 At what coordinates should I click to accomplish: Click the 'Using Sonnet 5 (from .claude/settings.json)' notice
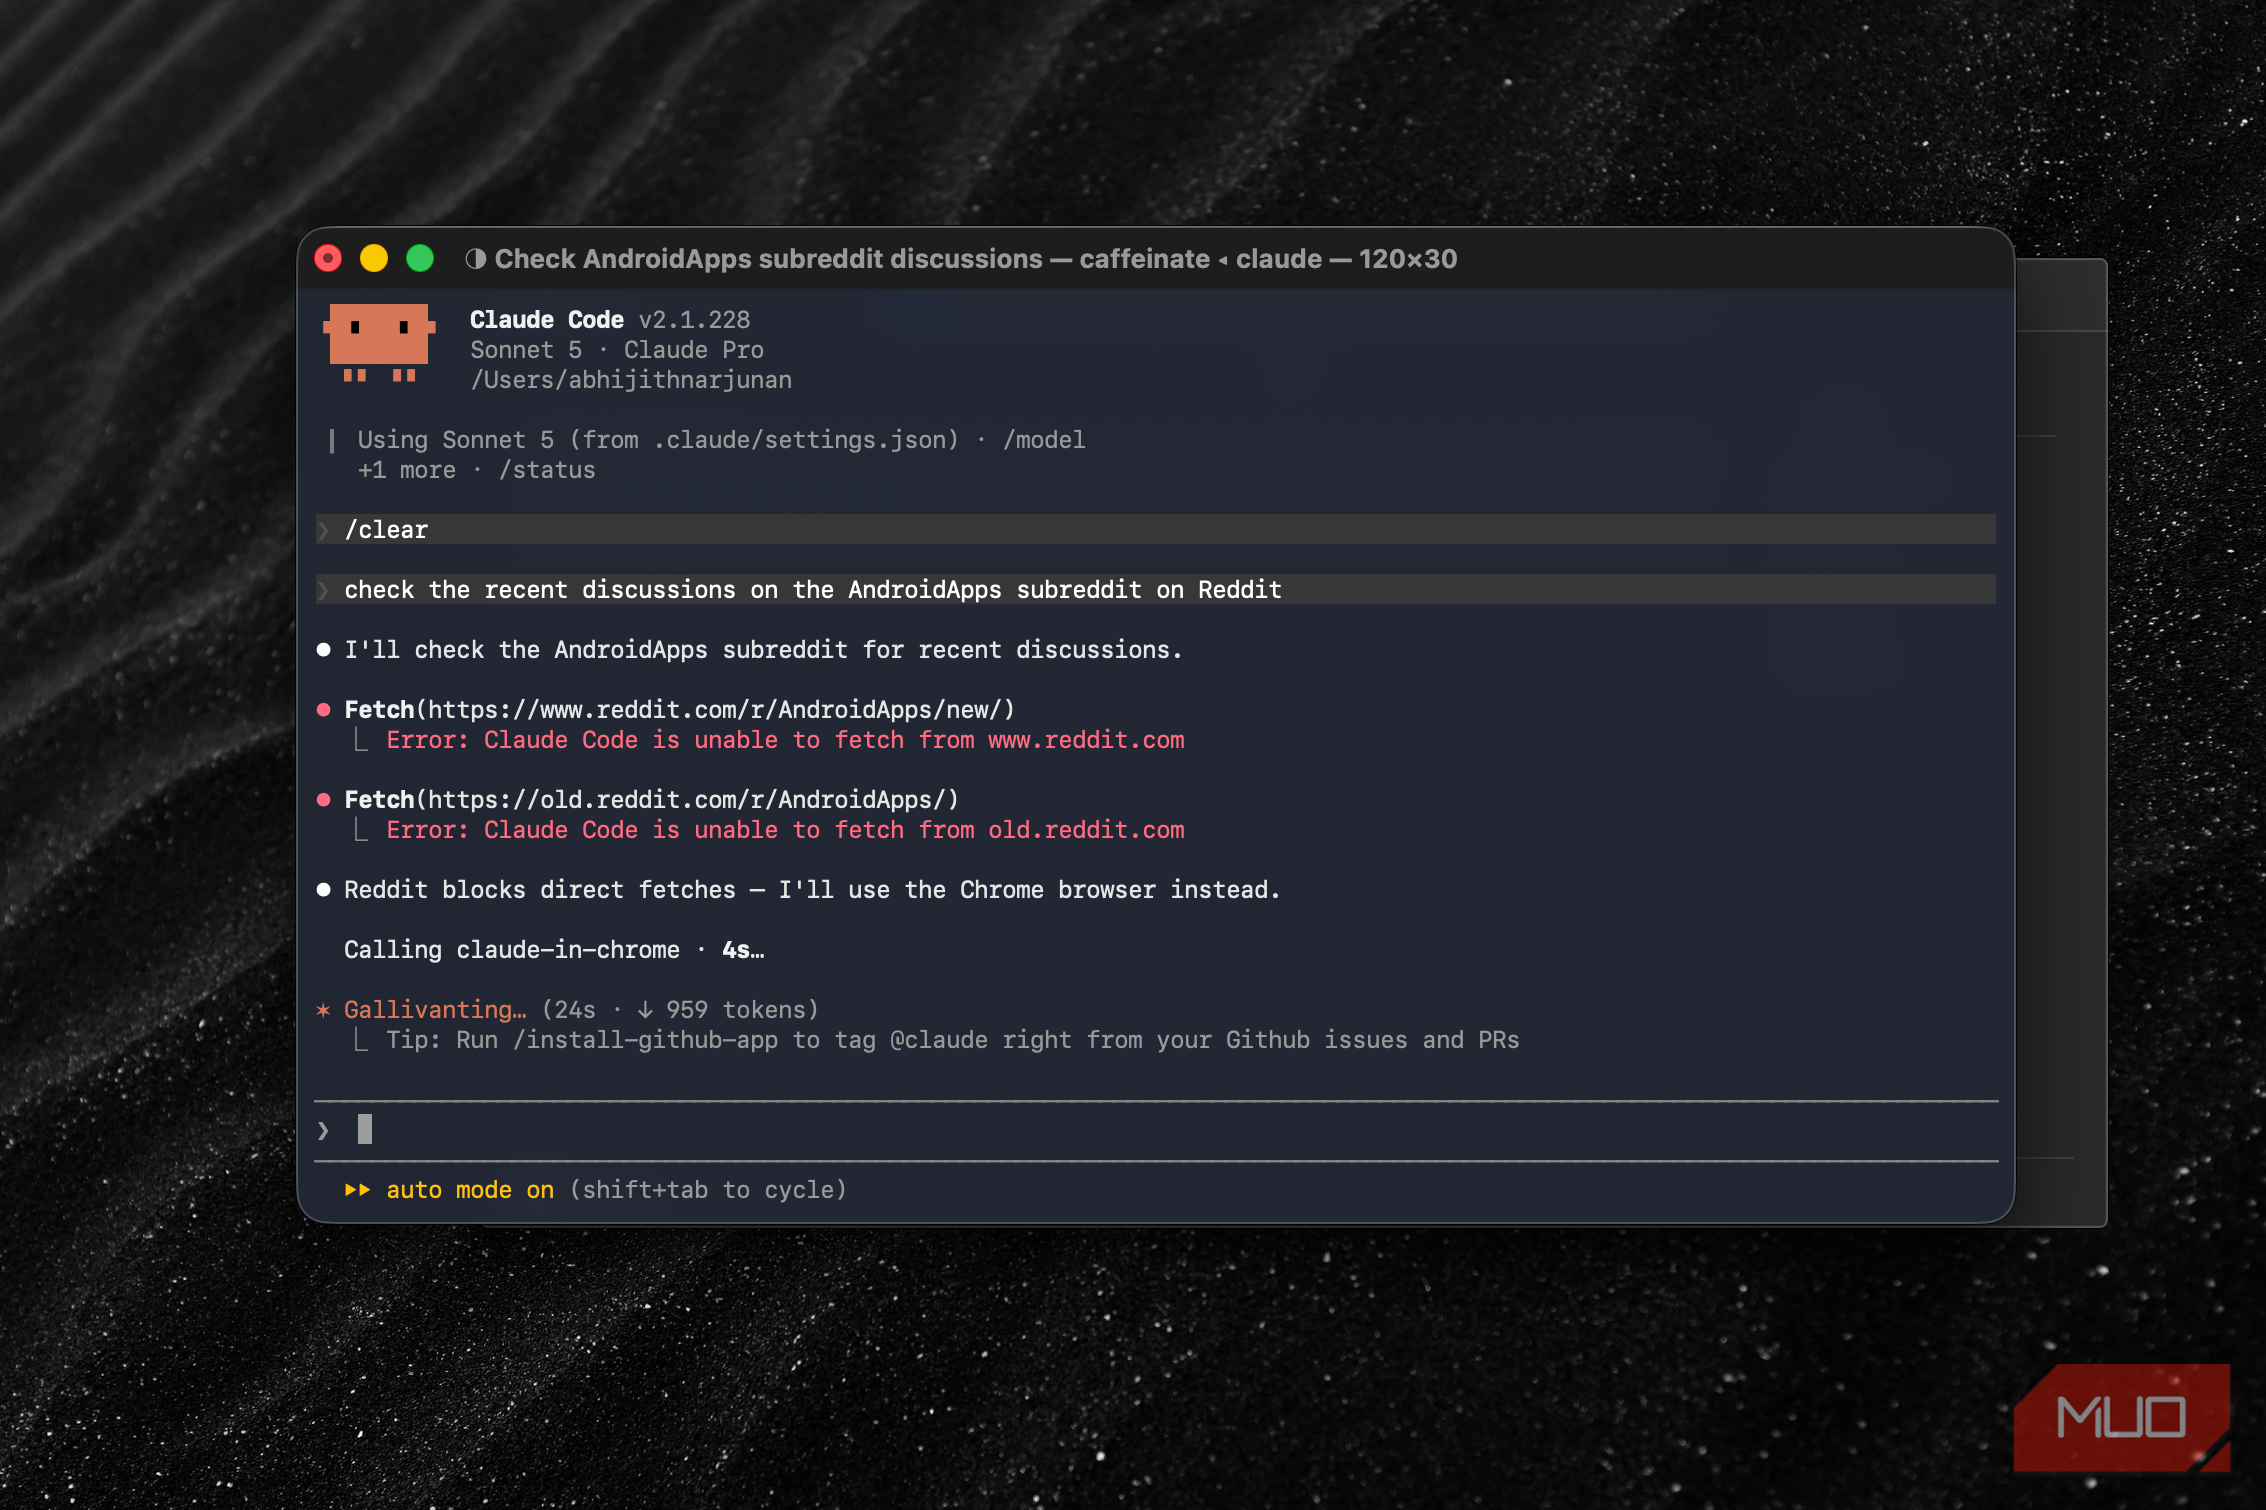tap(658, 440)
